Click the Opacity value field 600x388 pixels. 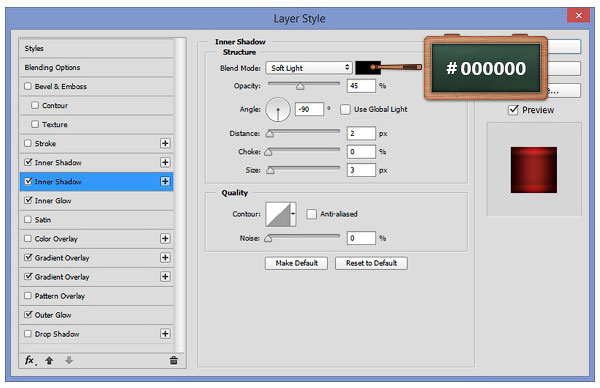[x=361, y=86]
